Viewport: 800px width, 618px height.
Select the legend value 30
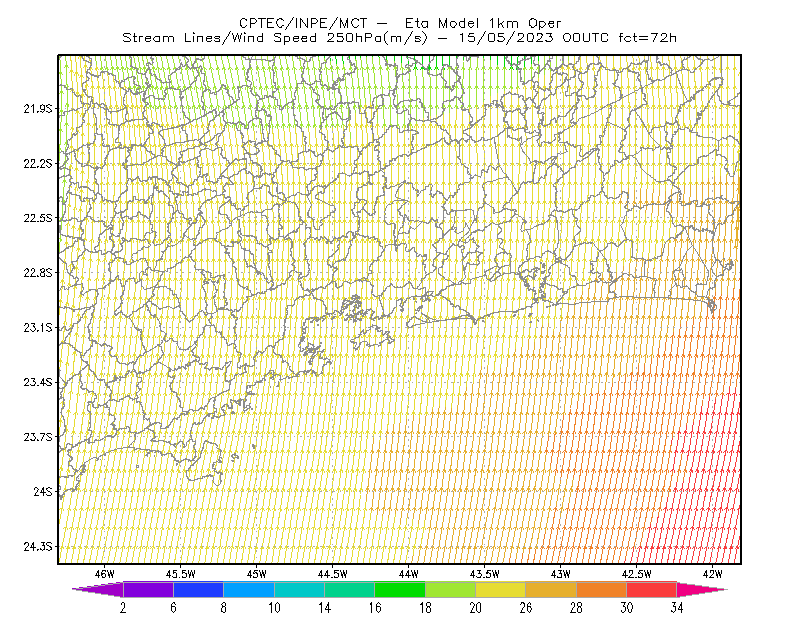coord(627,608)
